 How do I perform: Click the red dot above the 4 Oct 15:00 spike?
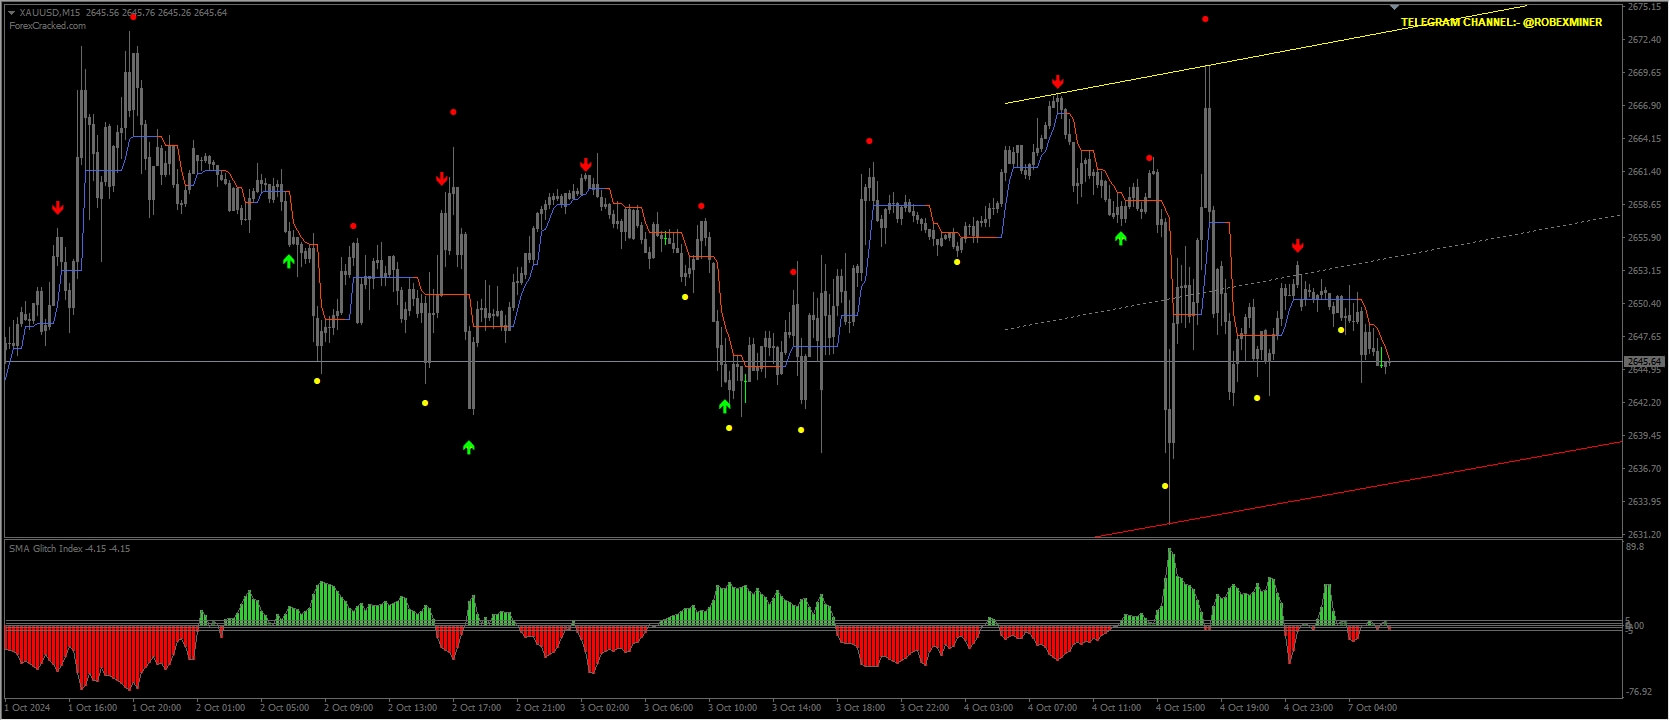point(1205,19)
